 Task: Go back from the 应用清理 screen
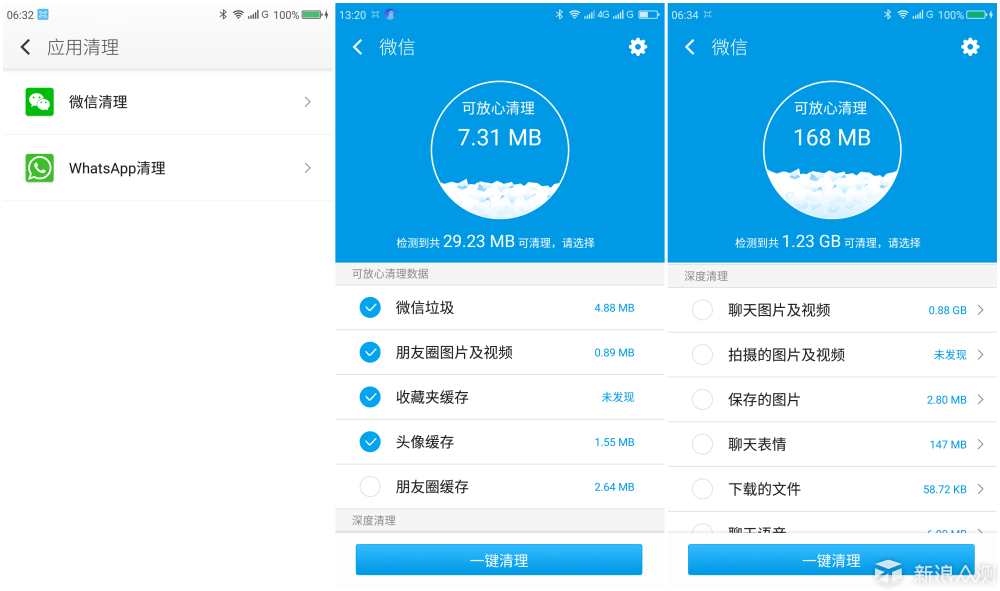[26, 47]
